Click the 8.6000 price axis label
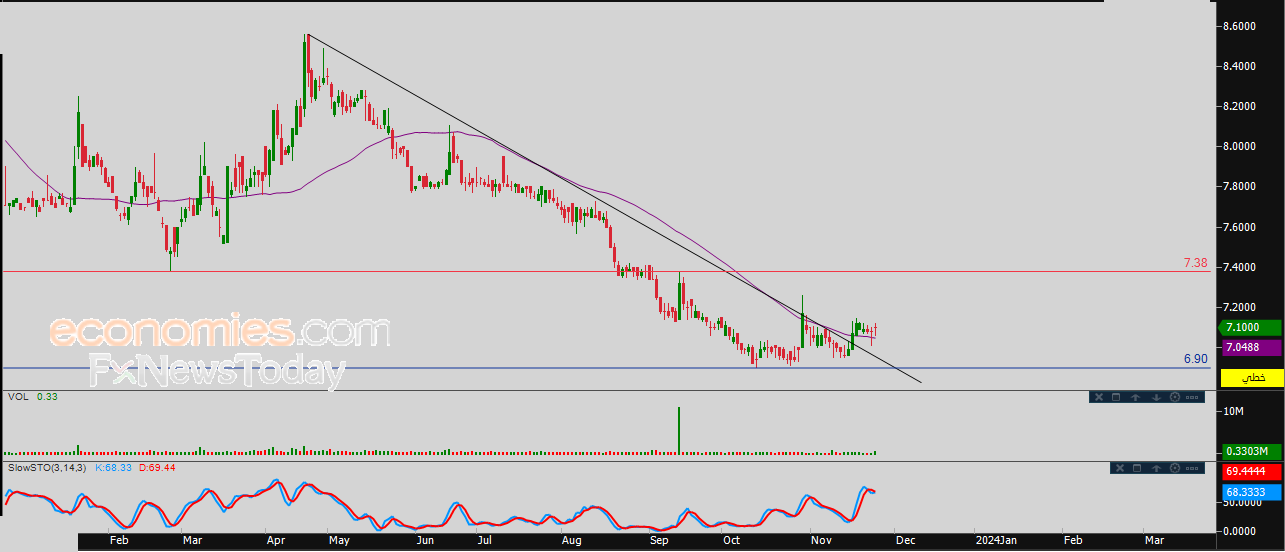 (1241, 26)
